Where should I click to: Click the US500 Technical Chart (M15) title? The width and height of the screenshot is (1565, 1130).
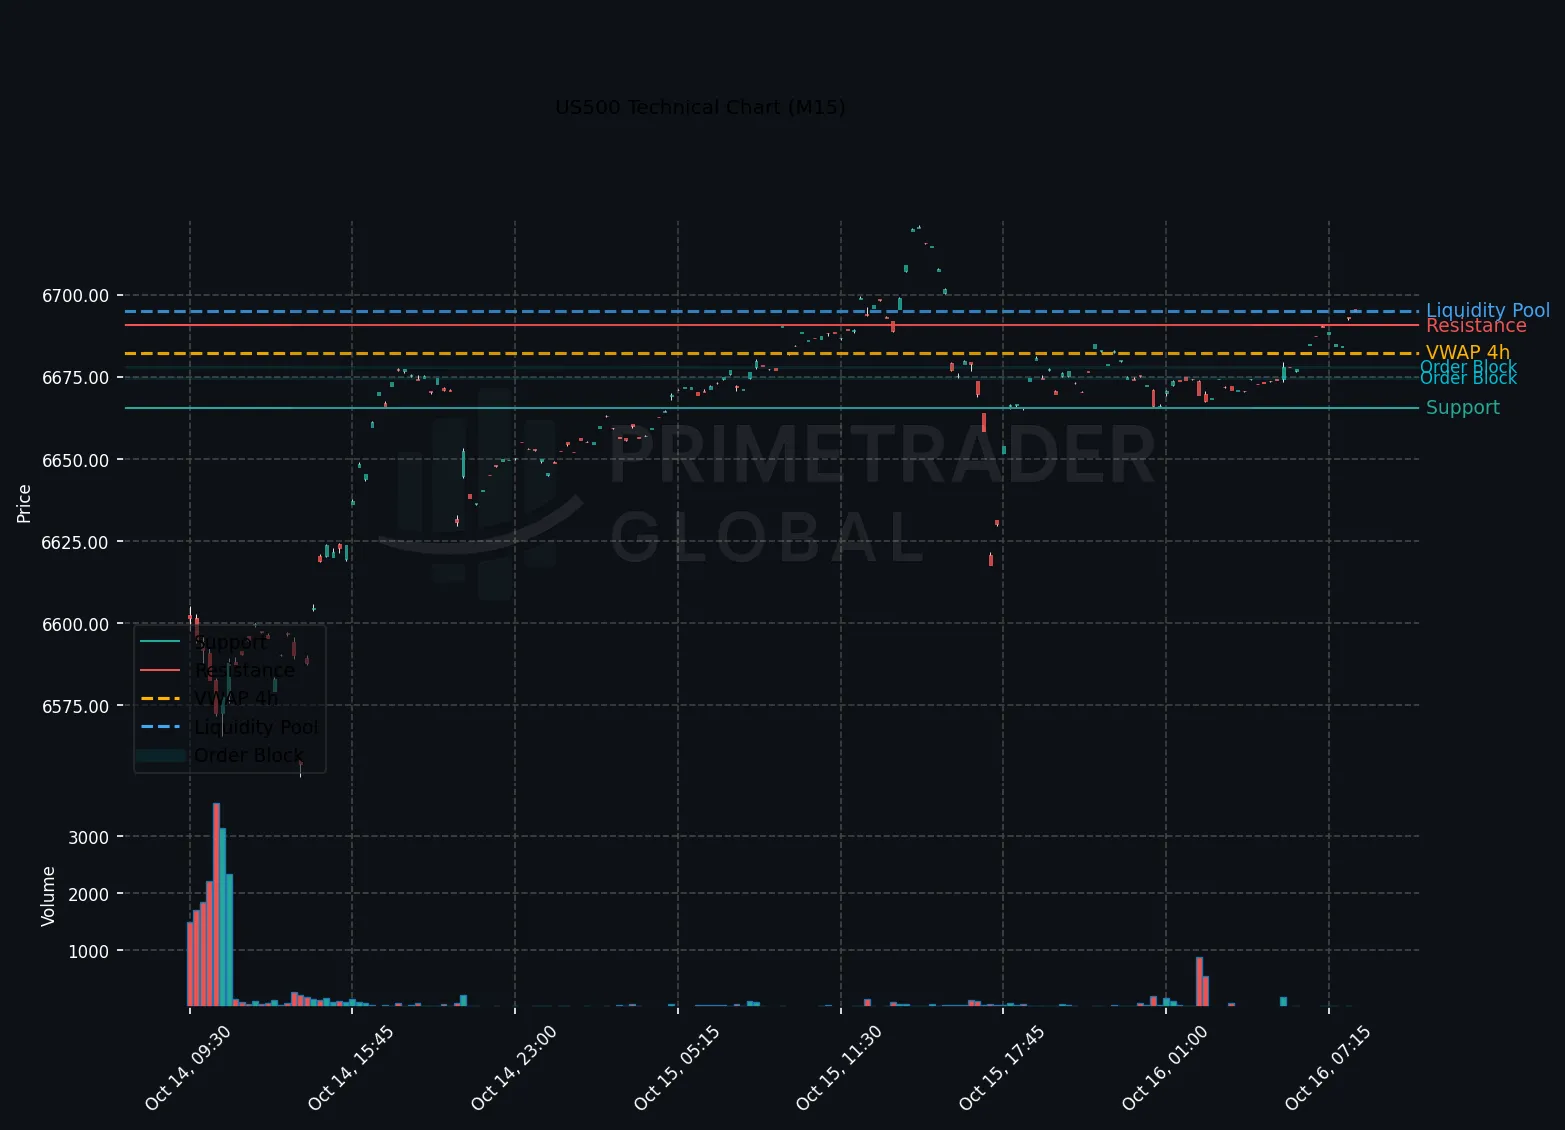700,107
